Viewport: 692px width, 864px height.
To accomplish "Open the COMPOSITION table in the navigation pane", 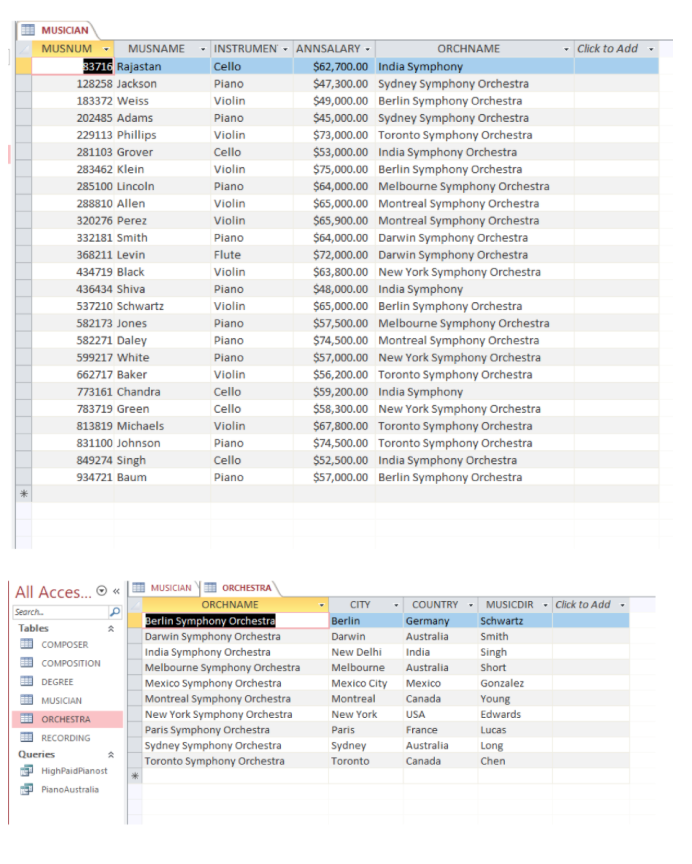I will click(x=71, y=663).
